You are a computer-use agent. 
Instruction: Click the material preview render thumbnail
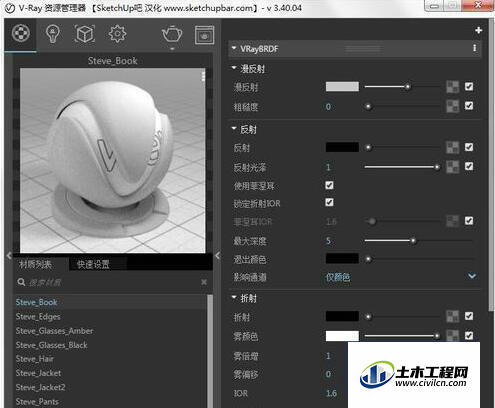tap(113, 161)
